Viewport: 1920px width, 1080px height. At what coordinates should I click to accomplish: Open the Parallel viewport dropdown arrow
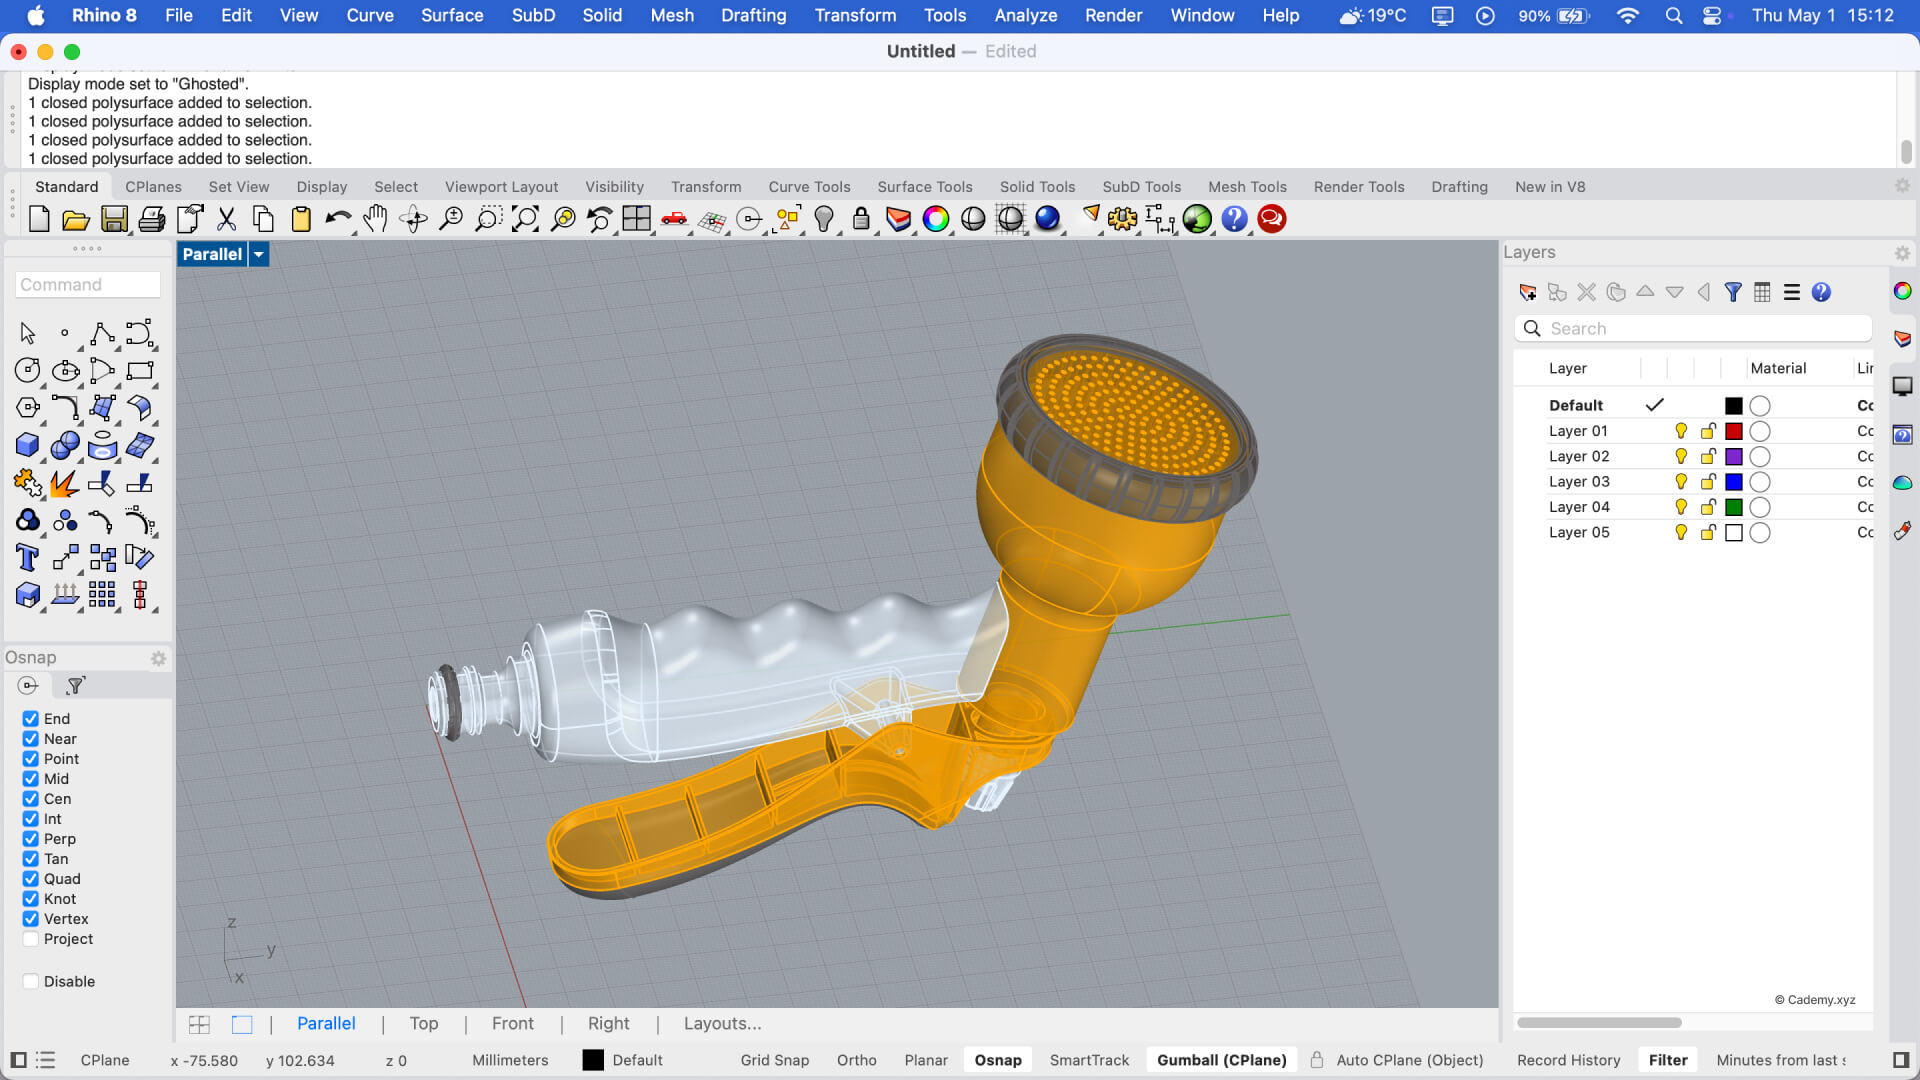coord(259,254)
